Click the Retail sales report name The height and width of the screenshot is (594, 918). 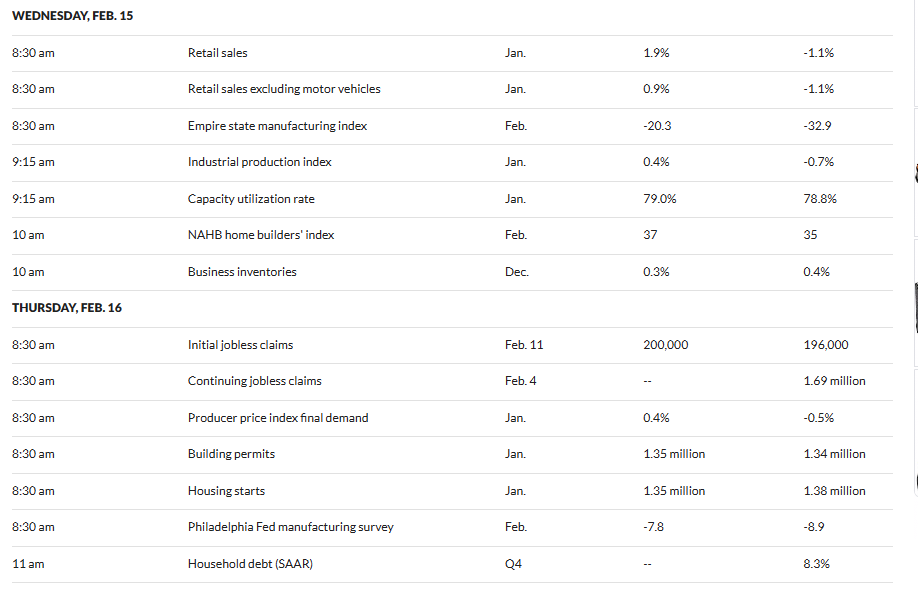217,53
